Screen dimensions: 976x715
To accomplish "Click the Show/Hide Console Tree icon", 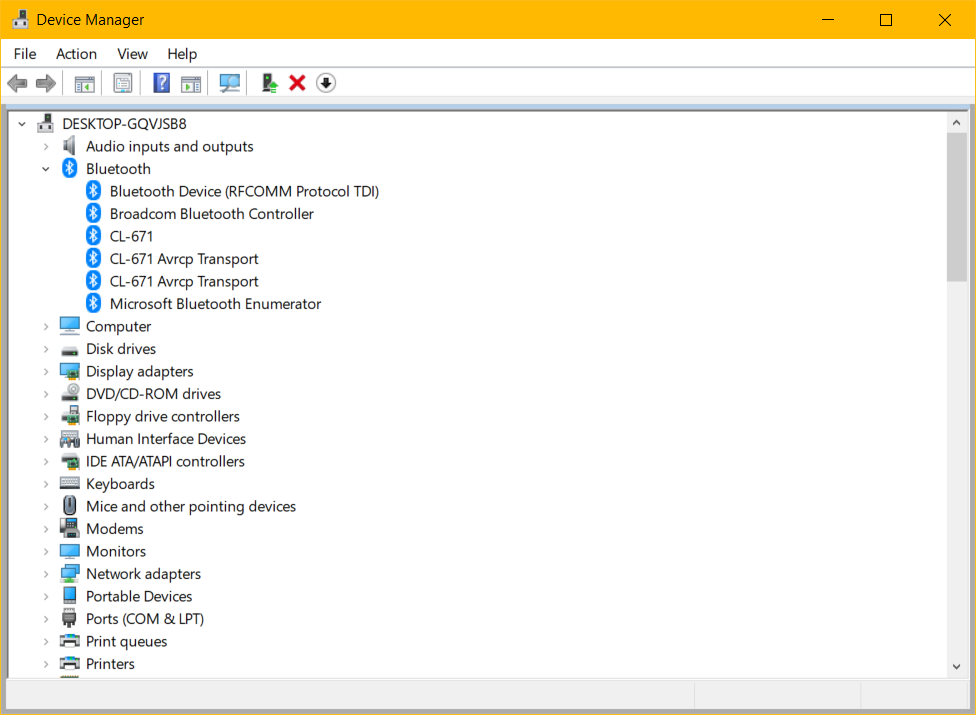I will tap(84, 82).
